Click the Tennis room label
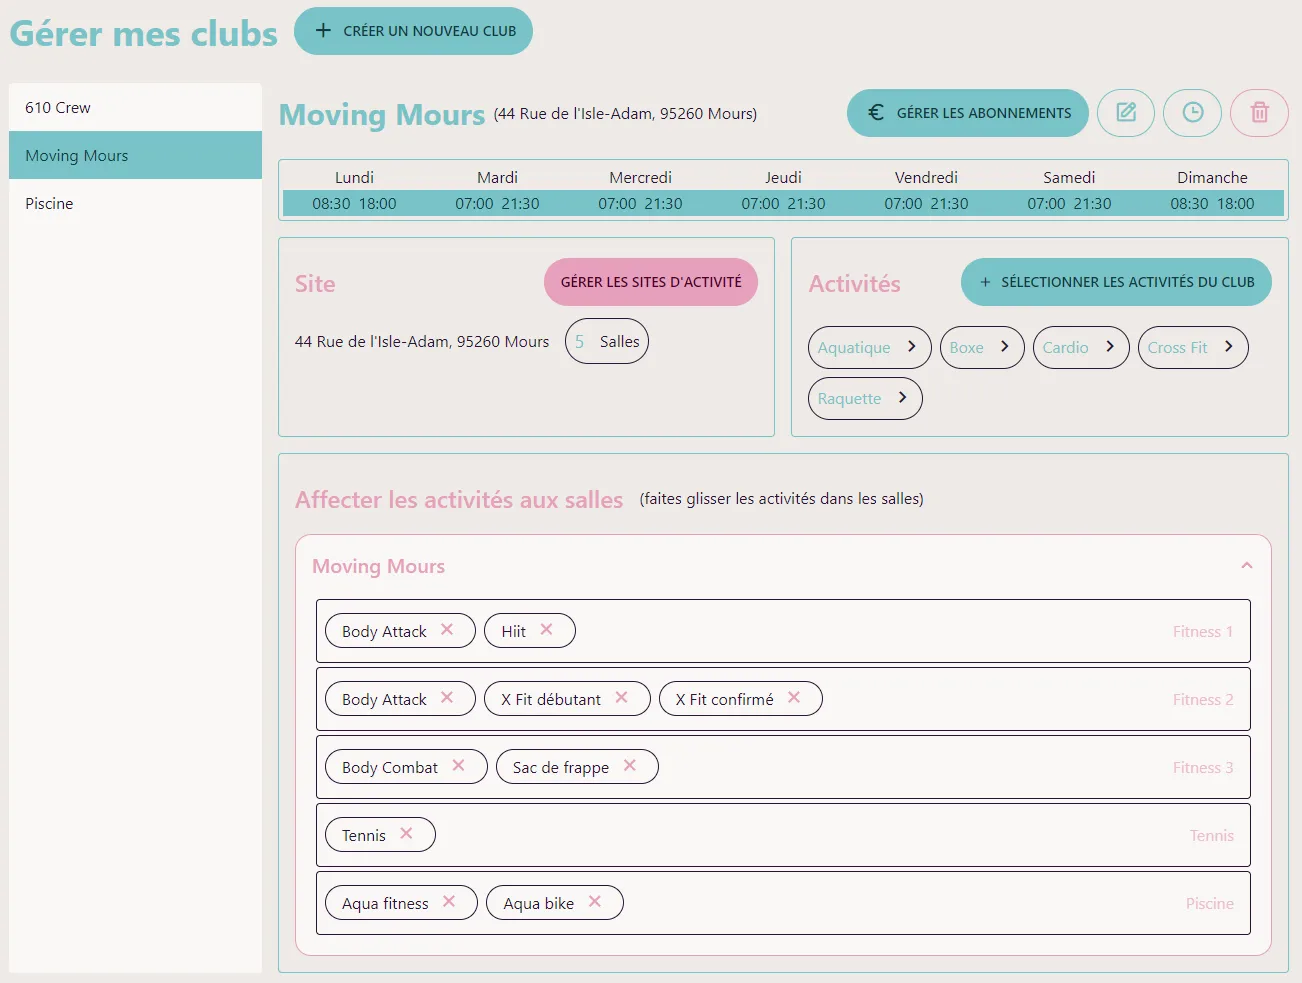Screen dimensions: 1302x983 (1212, 835)
